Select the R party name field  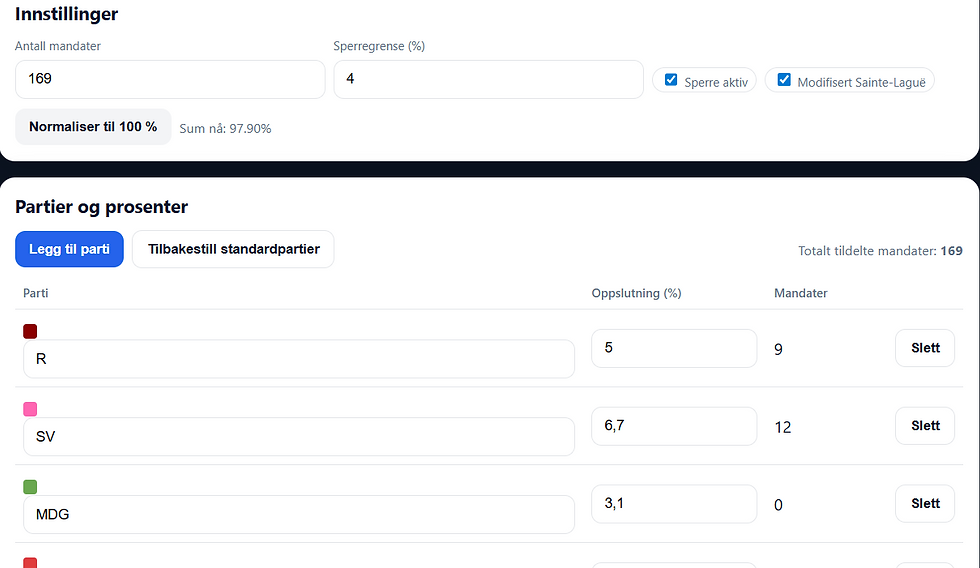299,359
